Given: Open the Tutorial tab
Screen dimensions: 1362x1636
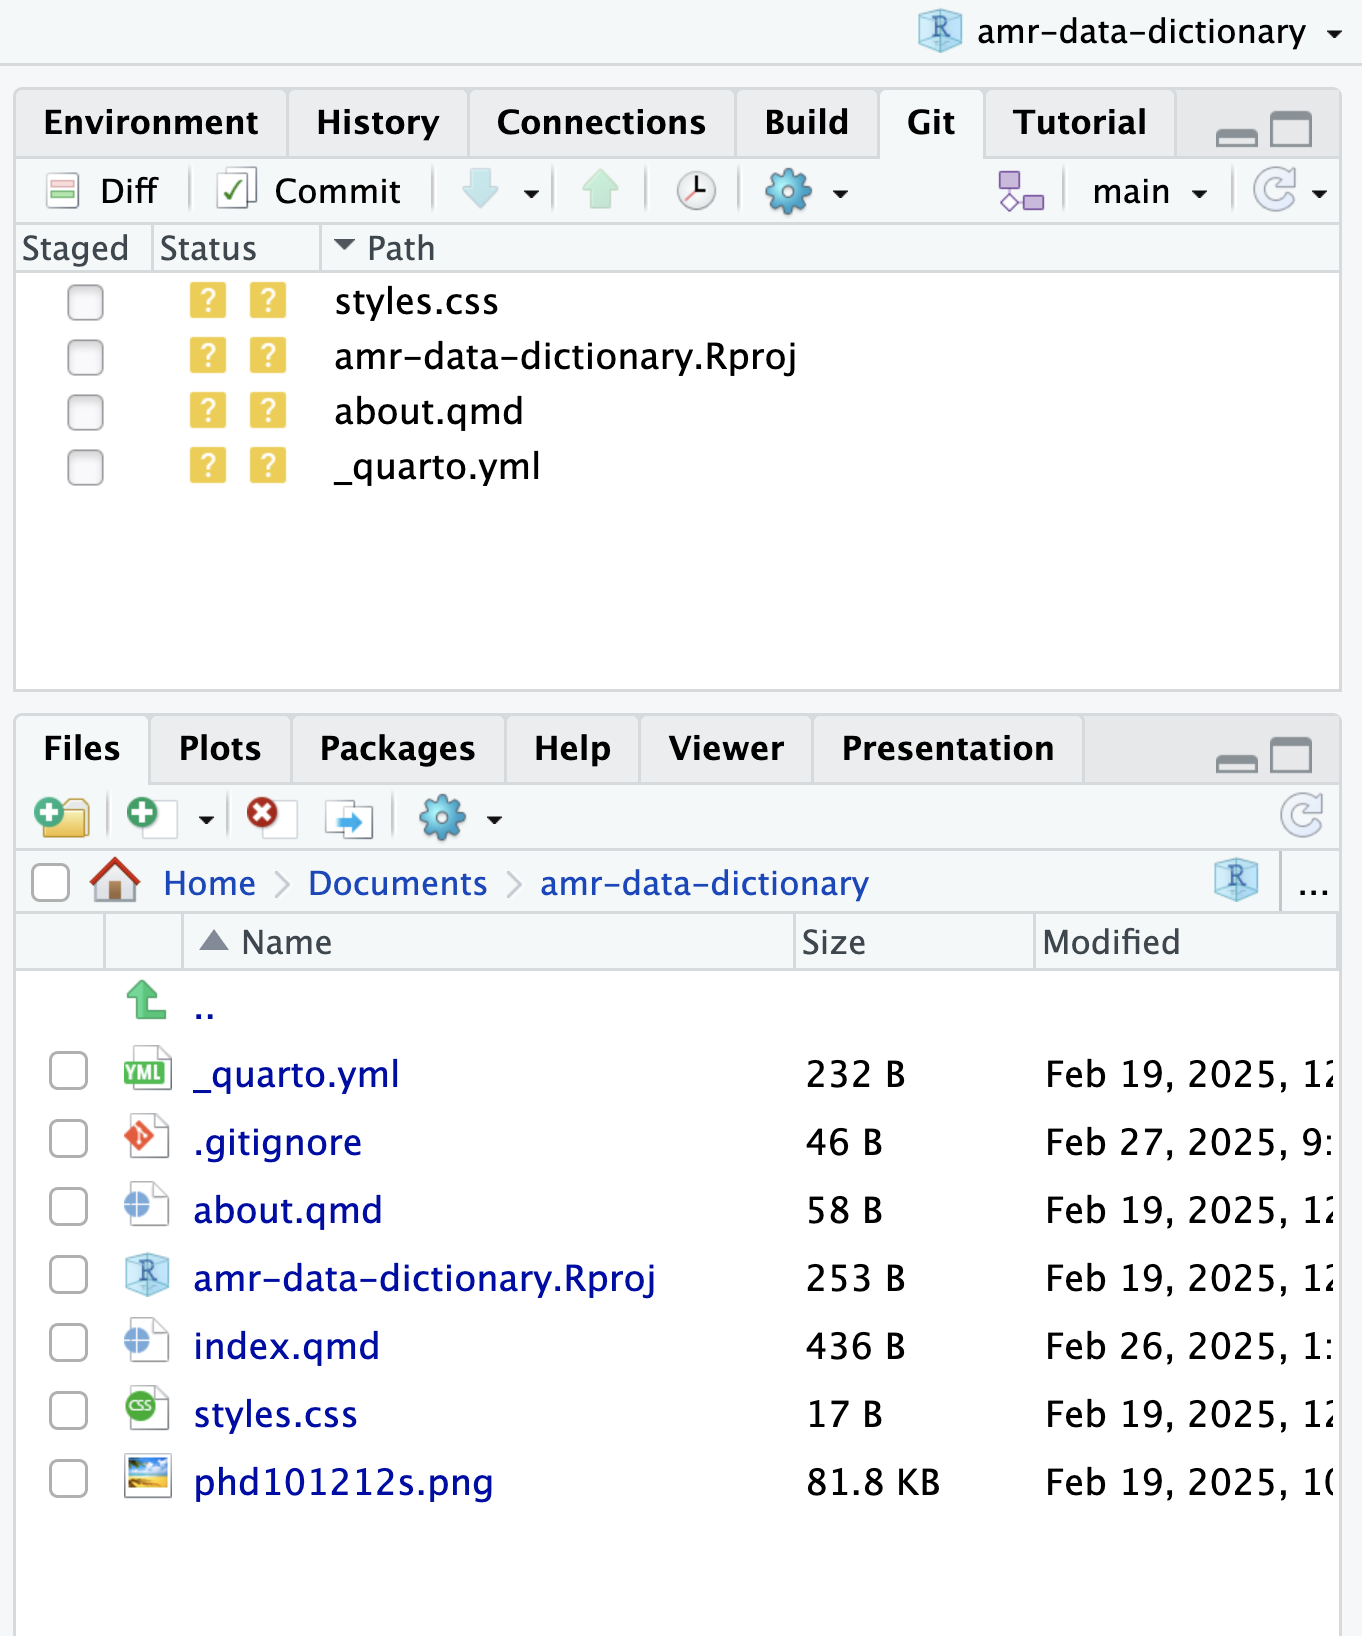Looking at the screenshot, I should click(x=1079, y=122).
